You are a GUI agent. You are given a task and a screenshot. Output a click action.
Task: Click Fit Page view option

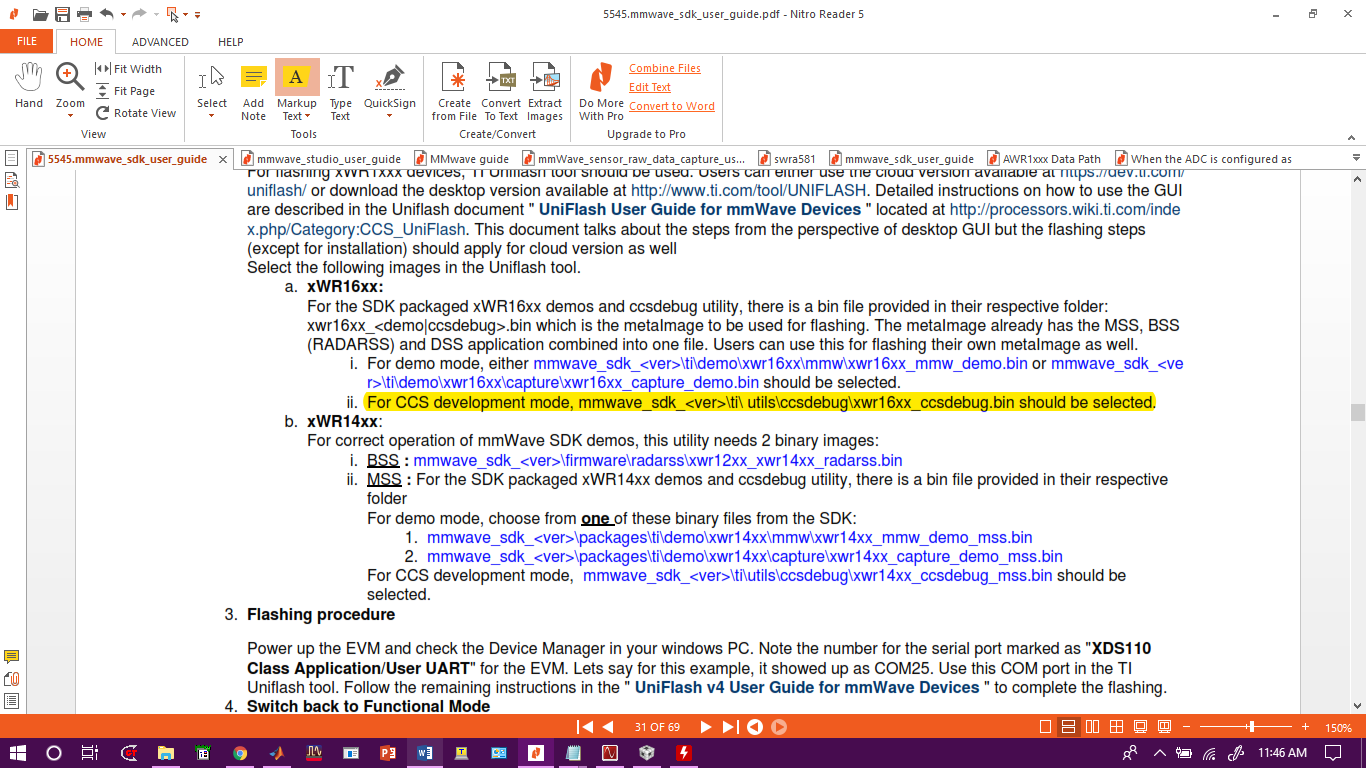coord(126,91)
